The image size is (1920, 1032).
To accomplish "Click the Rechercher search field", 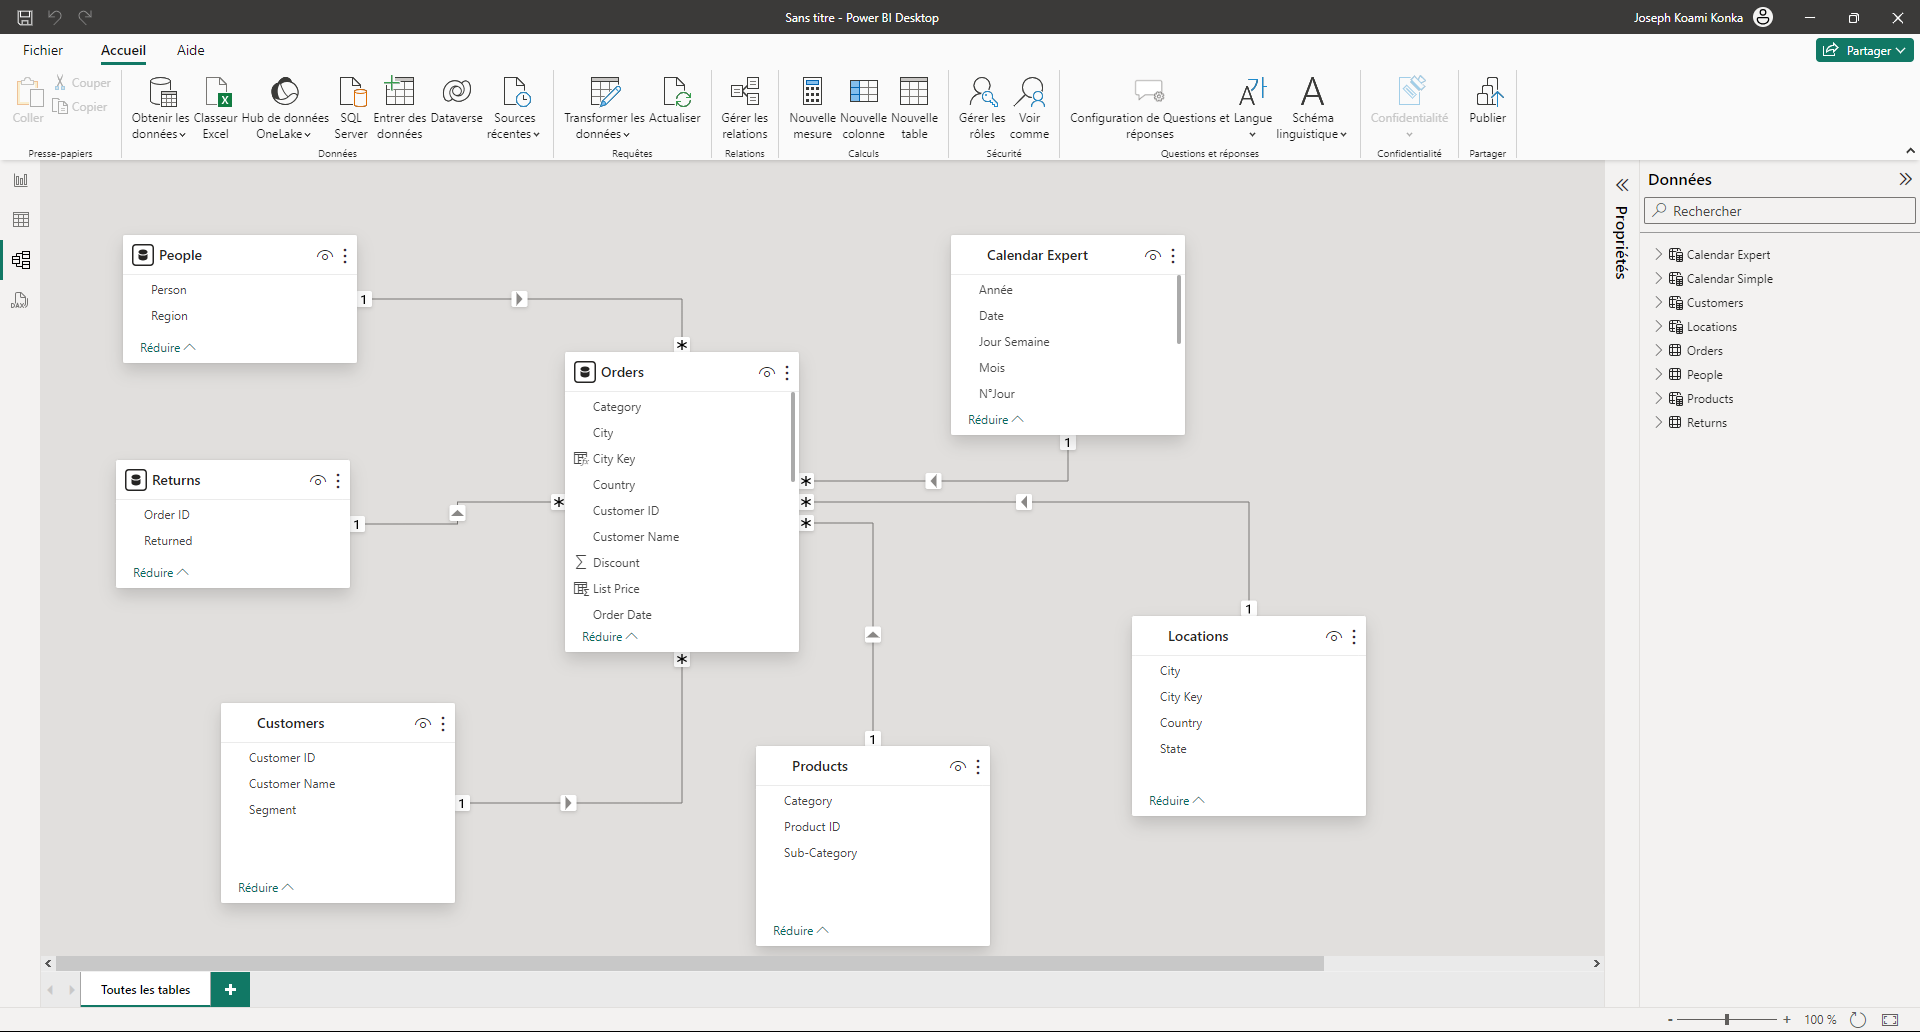I will pyautogui.click(x=1779, y=211).
